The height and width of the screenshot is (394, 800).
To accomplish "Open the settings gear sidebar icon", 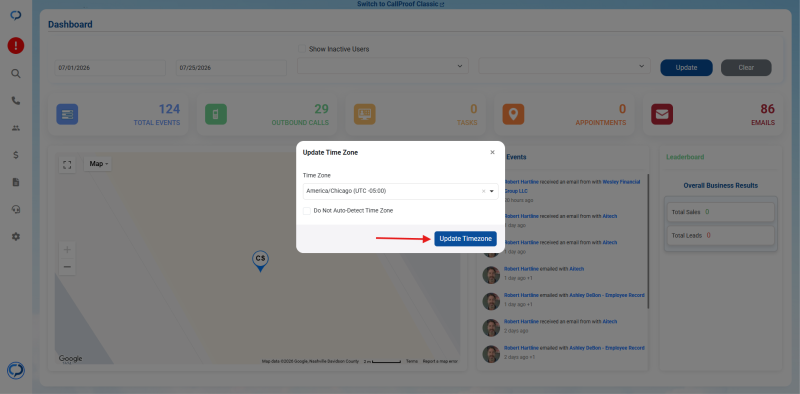I will point(16,236).
